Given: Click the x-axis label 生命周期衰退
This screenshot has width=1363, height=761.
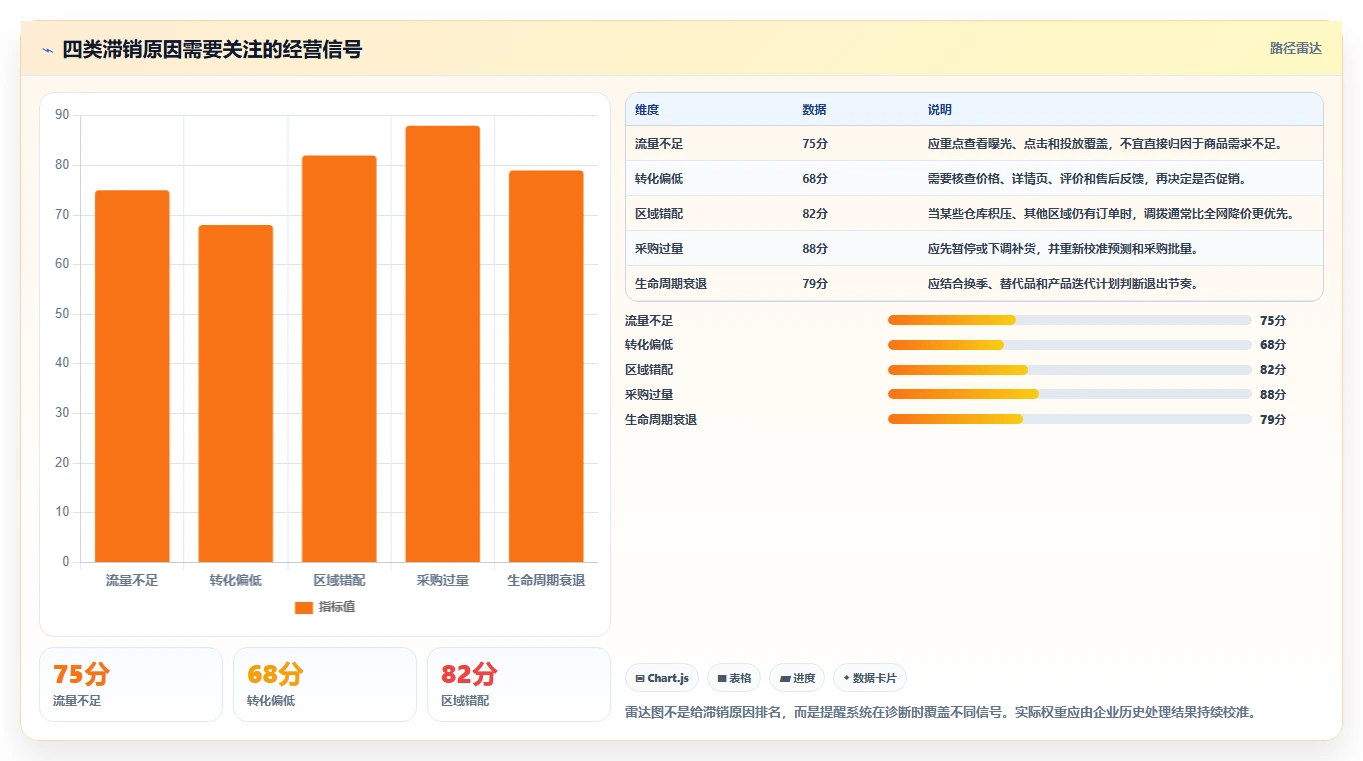Looking at the screenshot, I should pyautogui.click(x=546, y=580).
